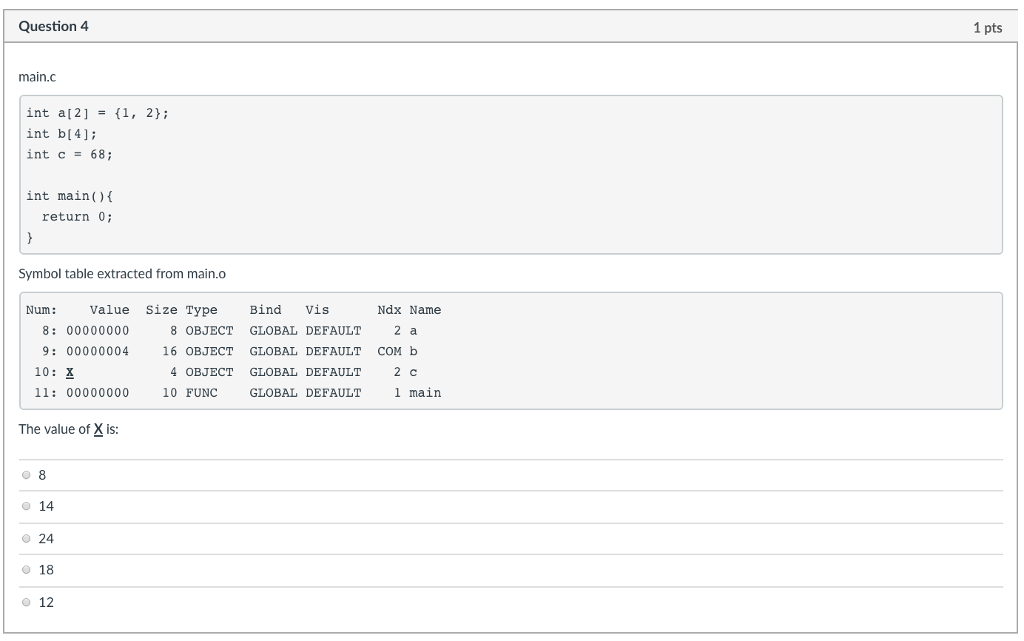Click the return 0 statement

[77, 216]
